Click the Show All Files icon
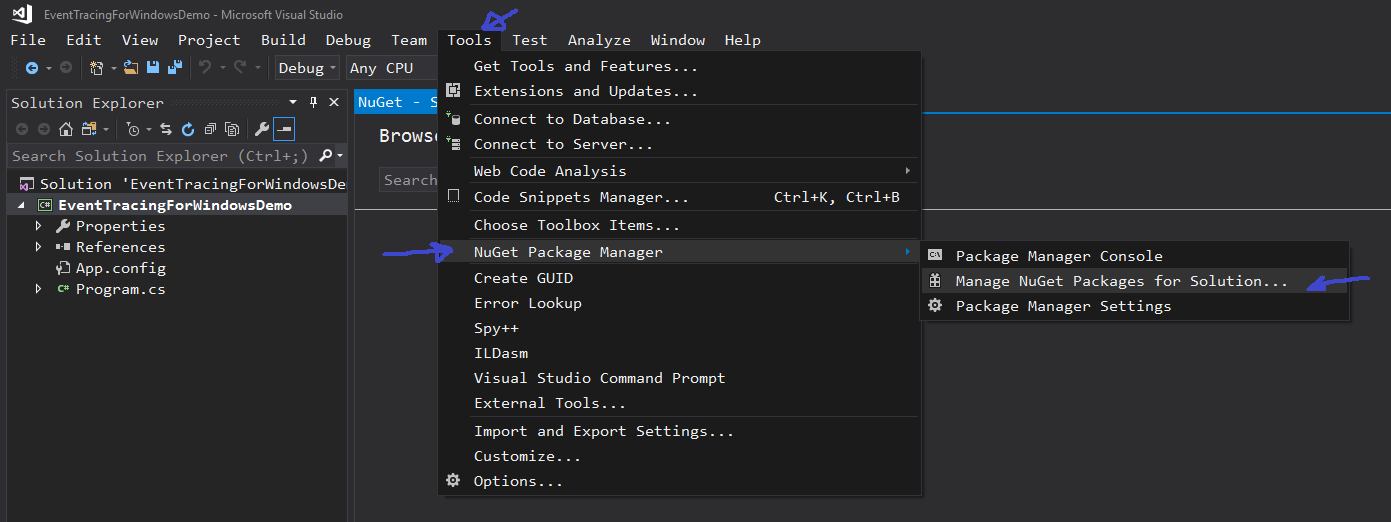1391x522 pixels. [x=232, y=129]
